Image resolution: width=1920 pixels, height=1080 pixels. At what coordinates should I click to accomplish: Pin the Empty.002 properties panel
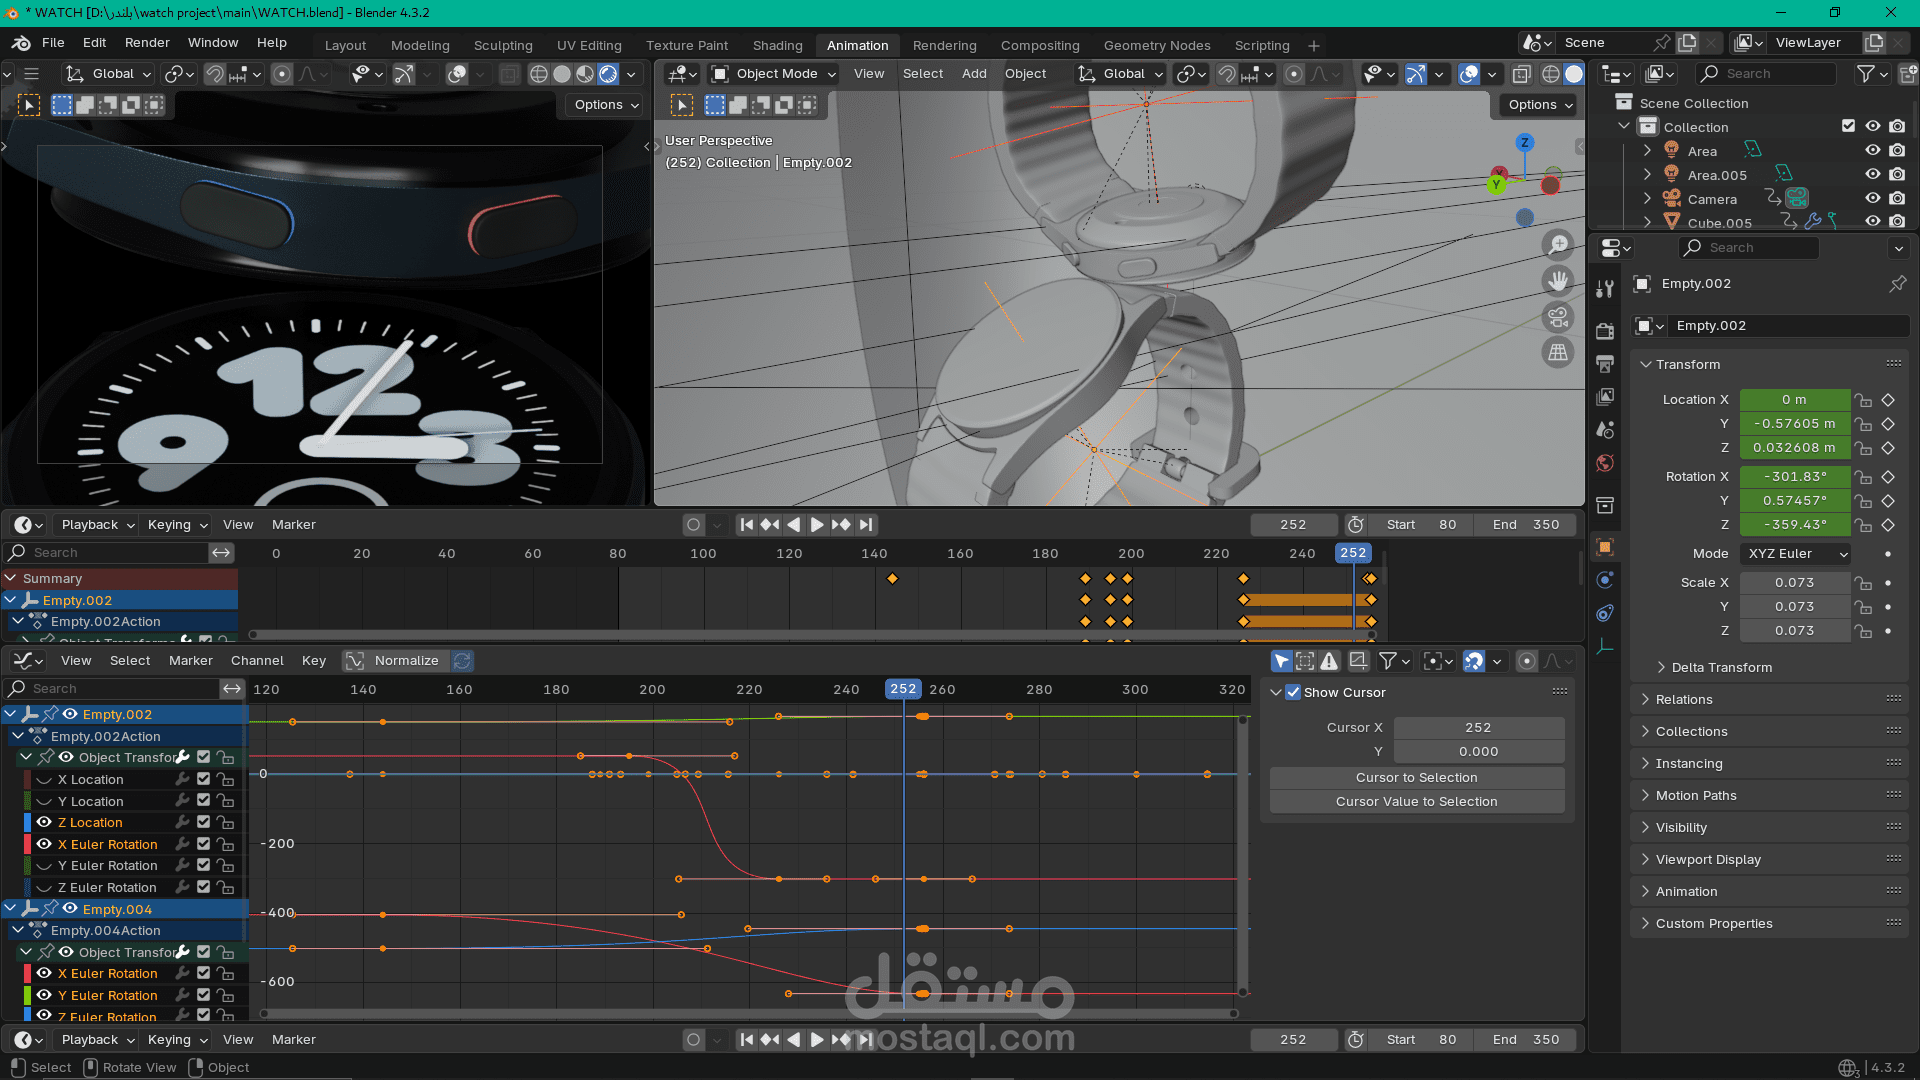tap(1897, 284)
